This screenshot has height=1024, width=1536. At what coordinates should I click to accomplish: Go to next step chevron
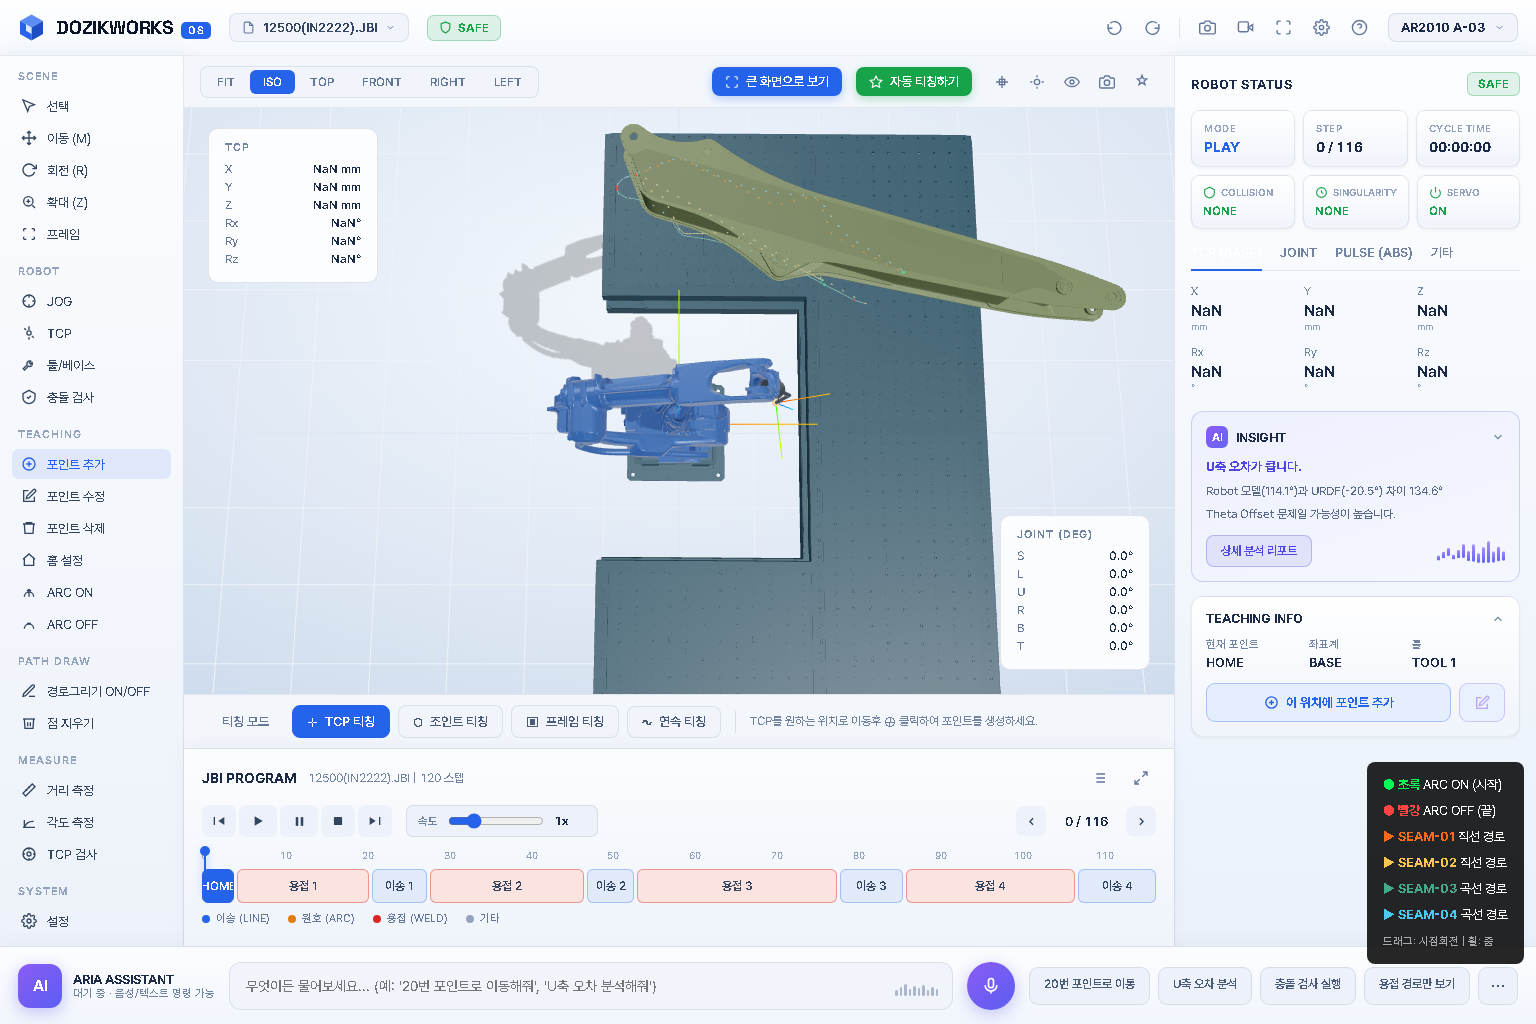(x=1141, y=821)
